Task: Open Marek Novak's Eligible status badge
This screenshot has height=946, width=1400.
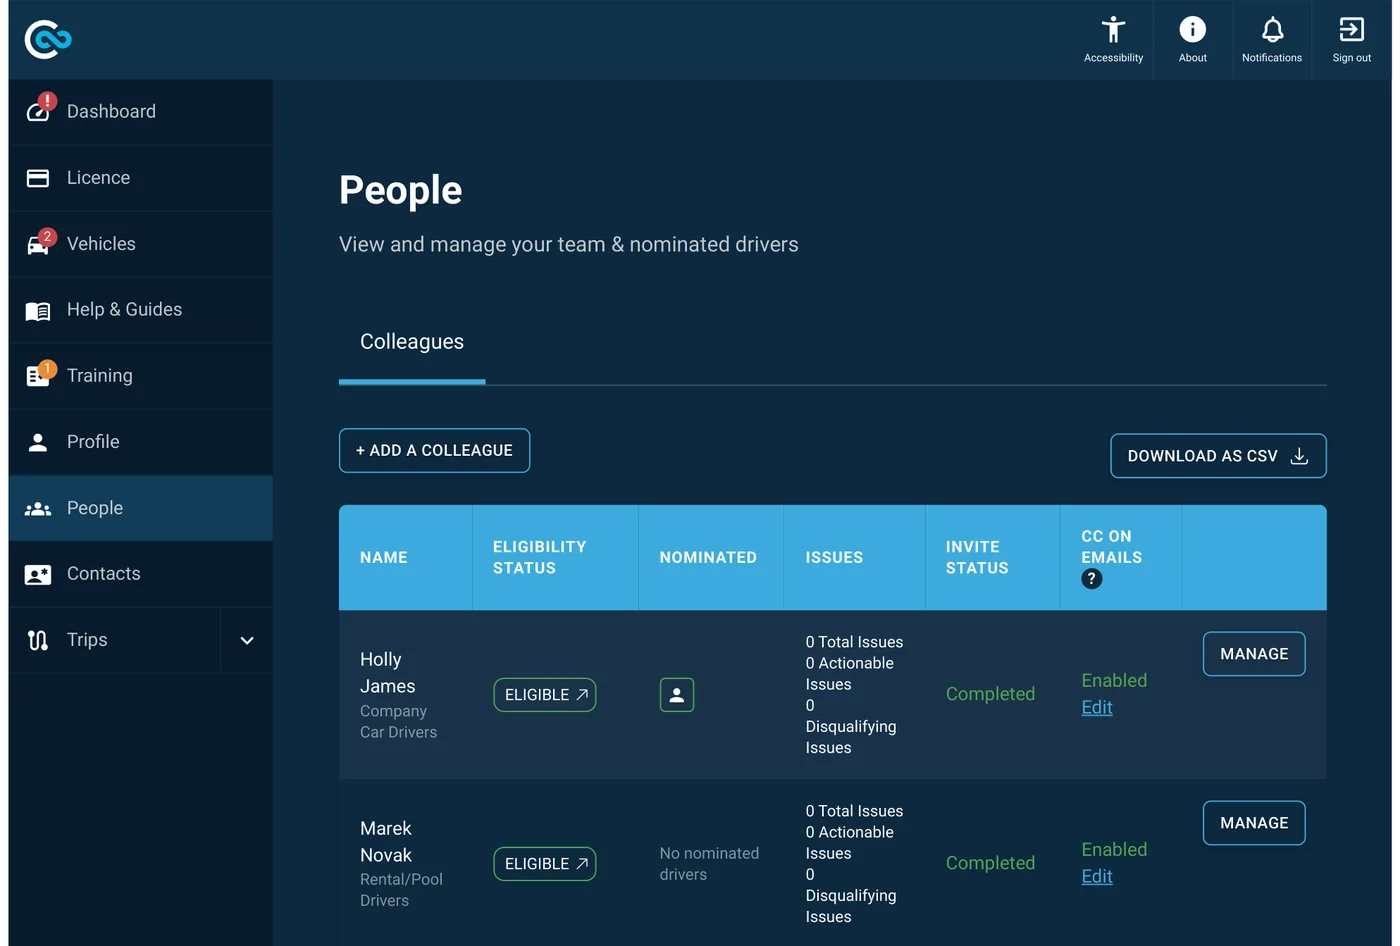Action: [545, 864]
